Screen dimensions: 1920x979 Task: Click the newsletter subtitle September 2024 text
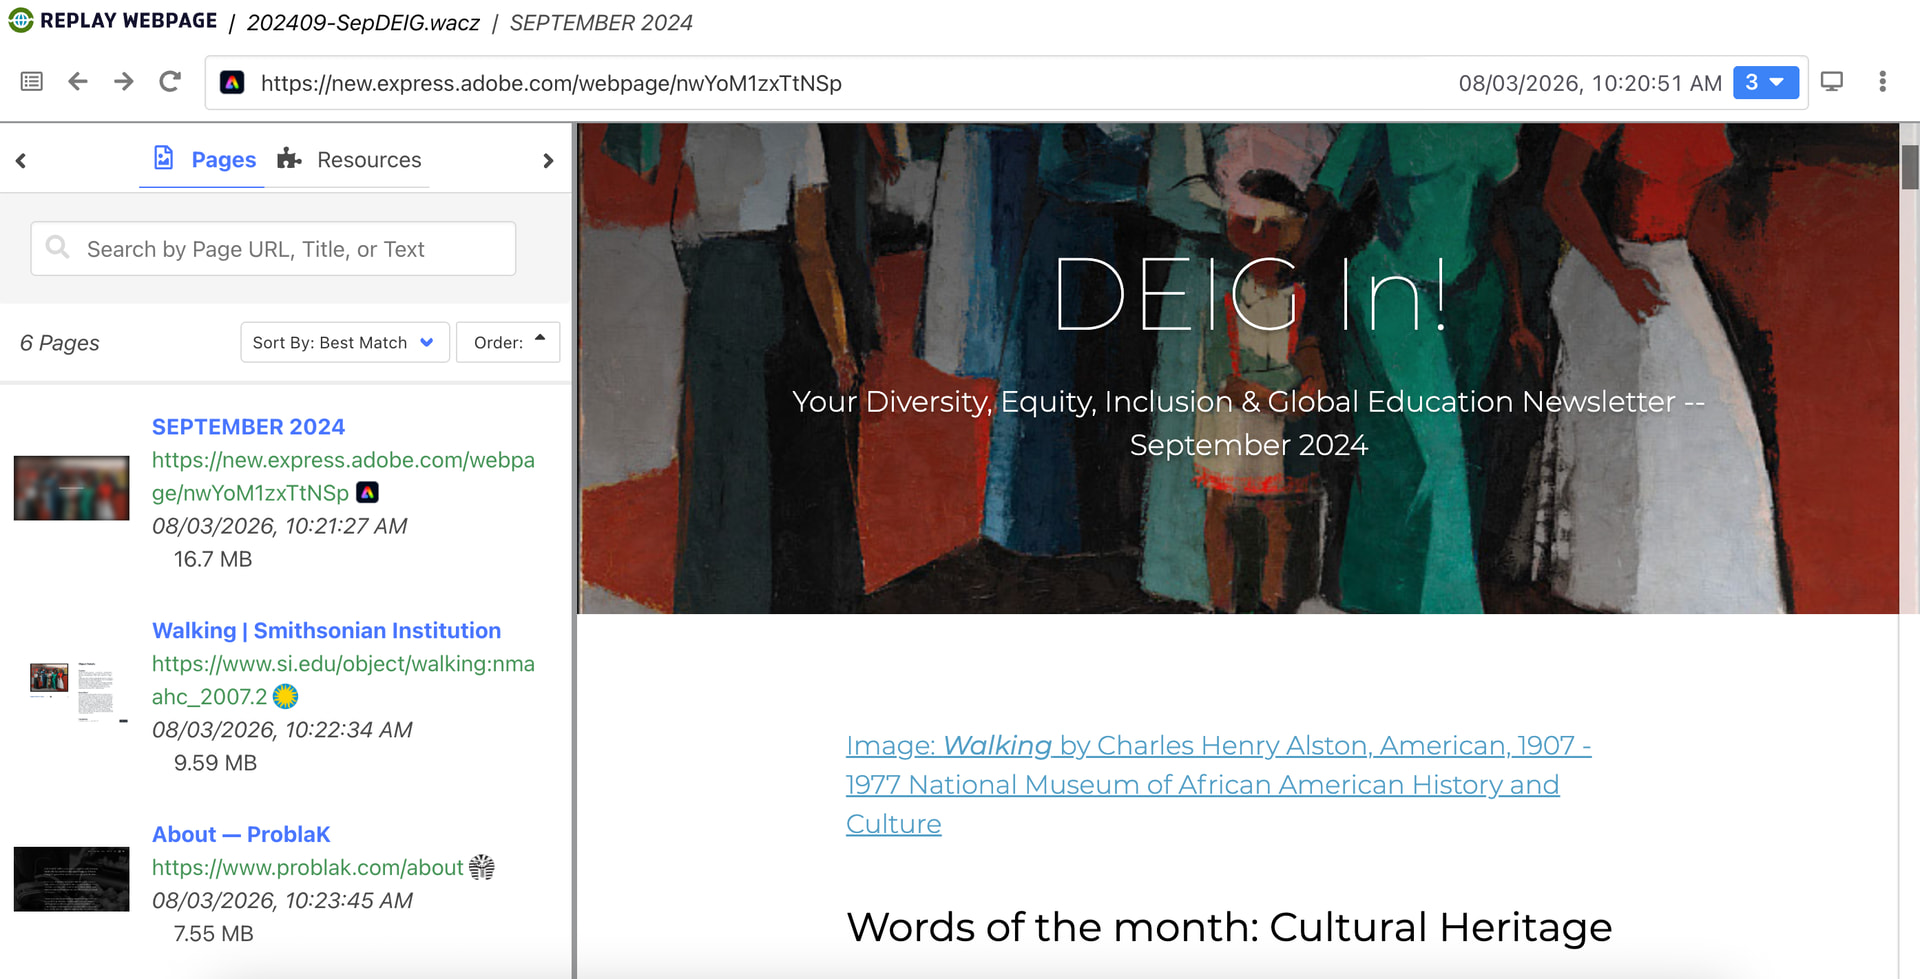(x=1249, y=423)
